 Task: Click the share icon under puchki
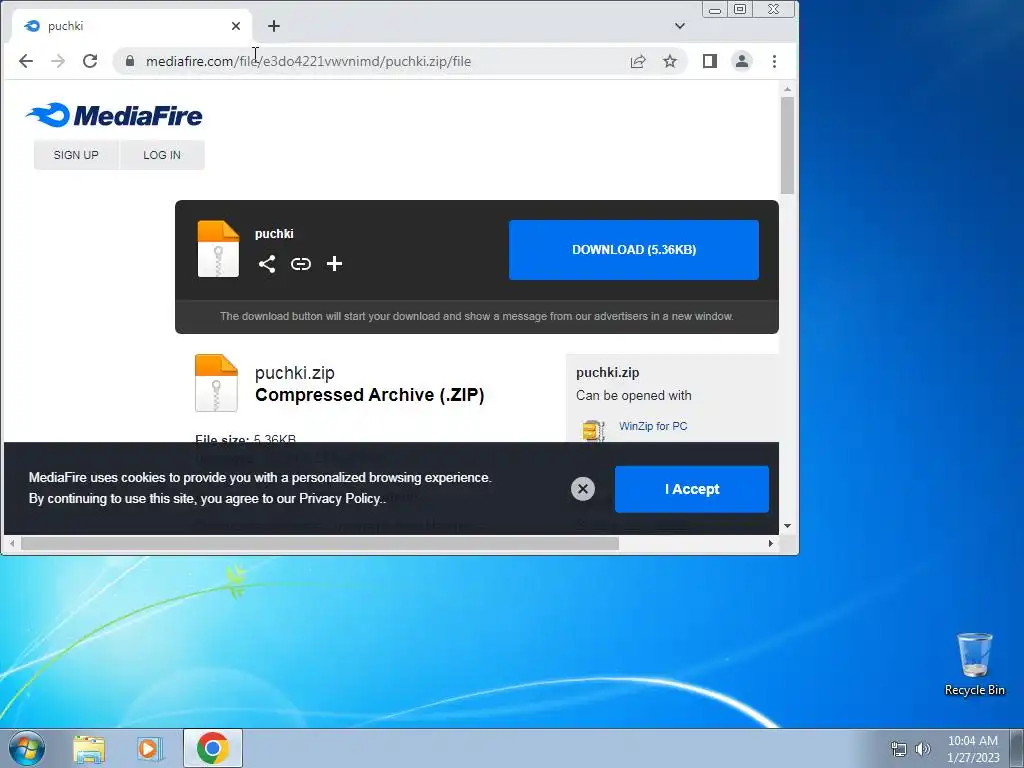pos(266,264)
